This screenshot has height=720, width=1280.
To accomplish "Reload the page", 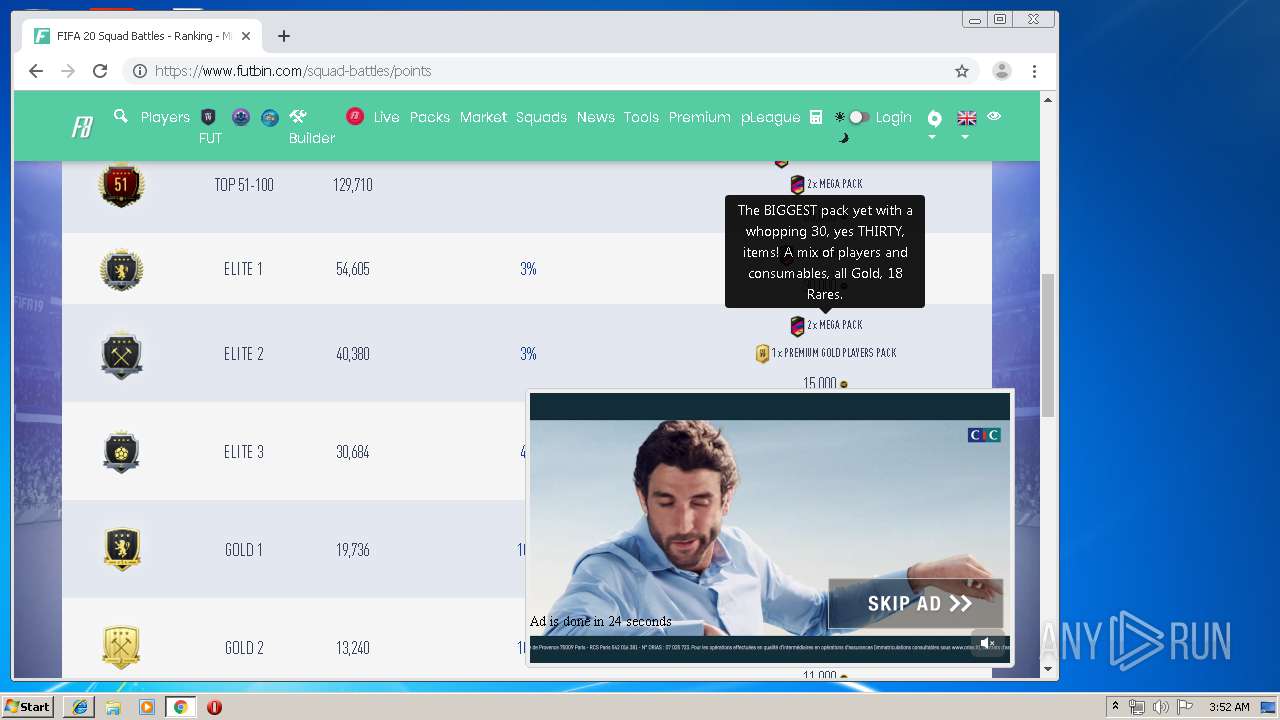I will tap(100, 71).
